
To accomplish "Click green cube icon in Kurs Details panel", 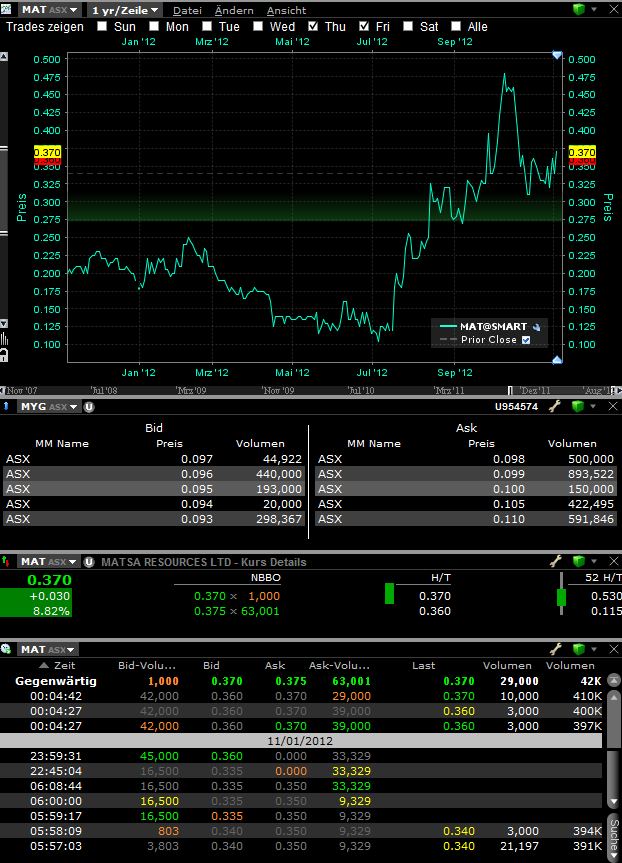I will pos(578,561).
